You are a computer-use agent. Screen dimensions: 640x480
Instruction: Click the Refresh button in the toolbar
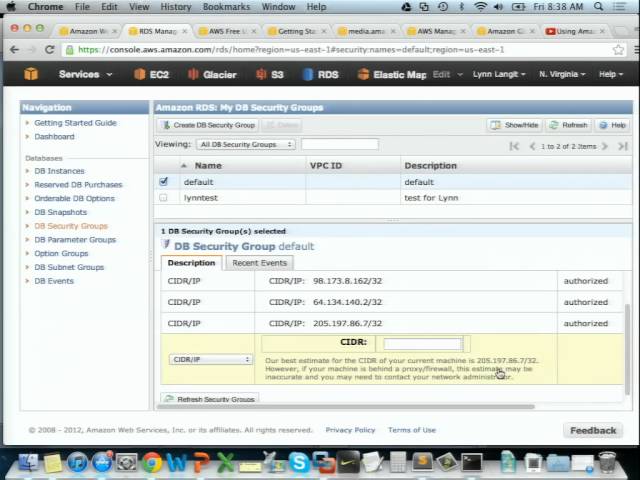(568, 125)
